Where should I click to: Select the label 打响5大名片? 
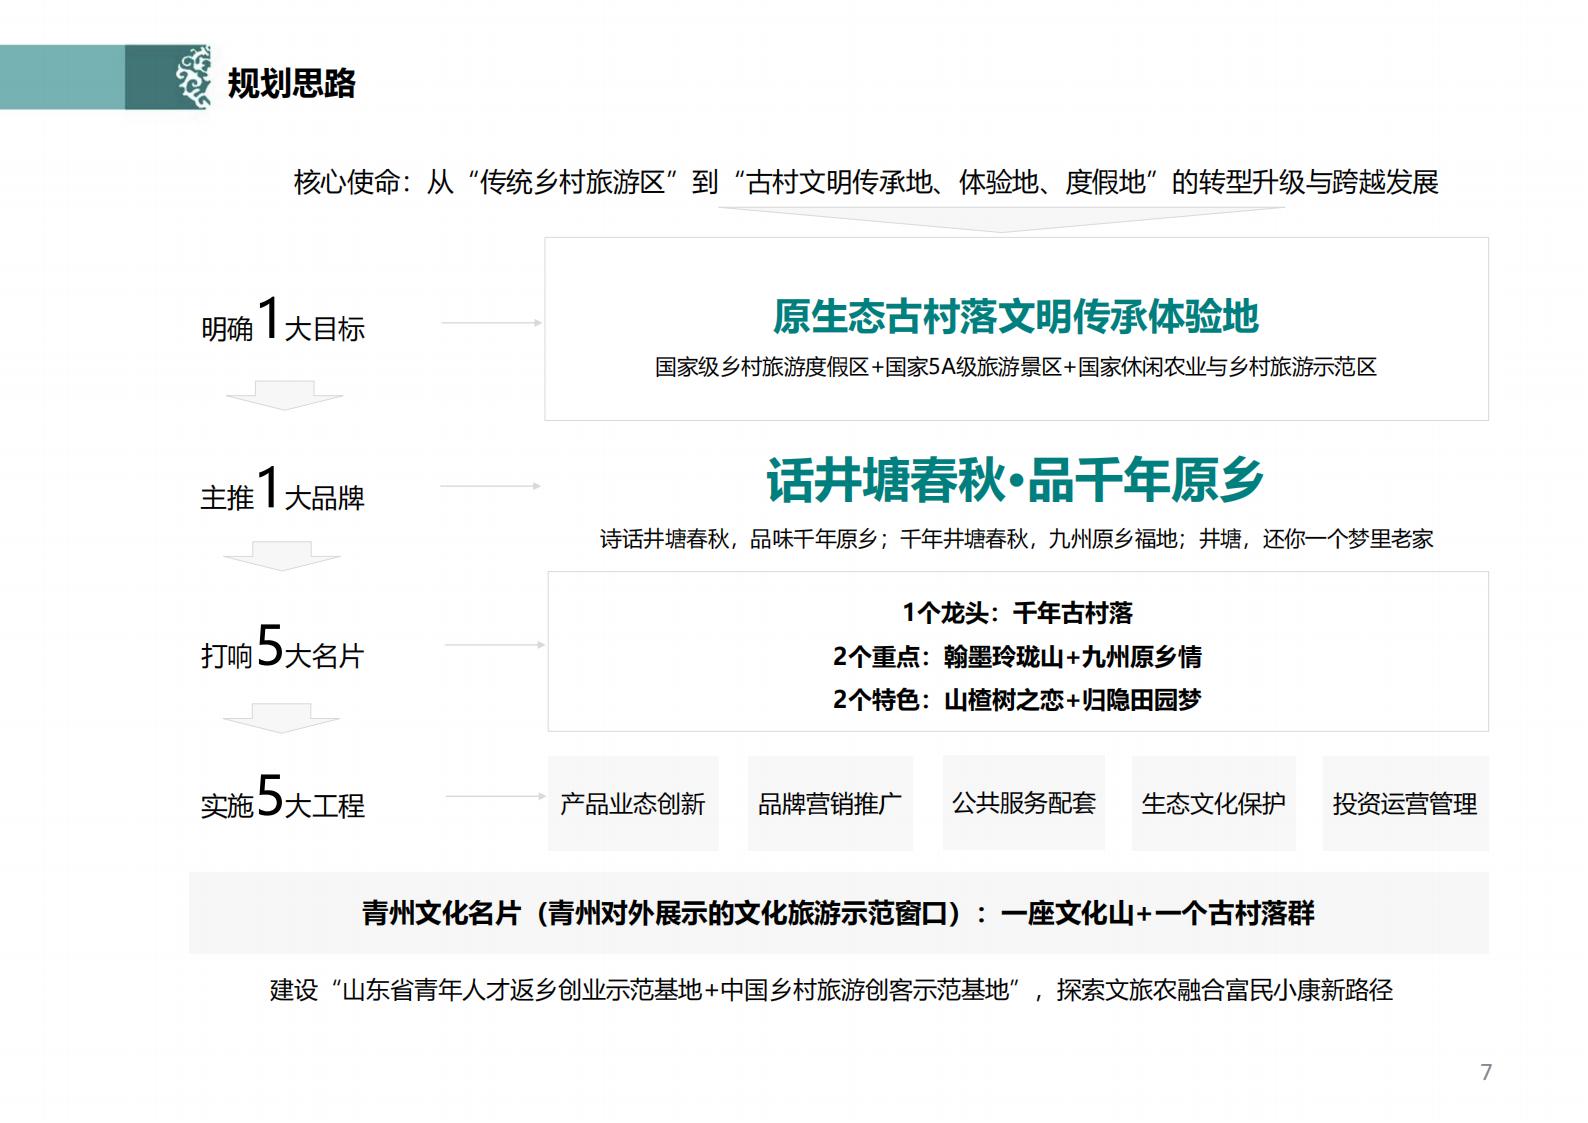283,646
